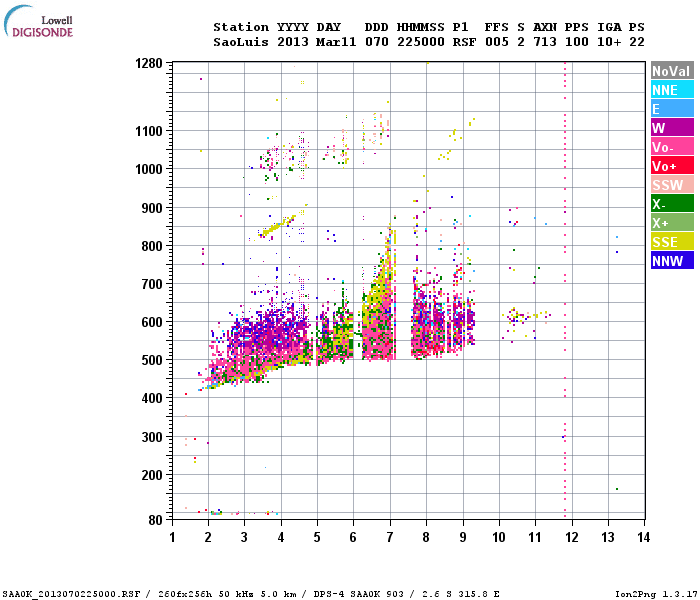Screen dimensions: 700x600
Task: Click the Lowell Digisonde logo
Action: pyautogui.click(x=38, y=21)
